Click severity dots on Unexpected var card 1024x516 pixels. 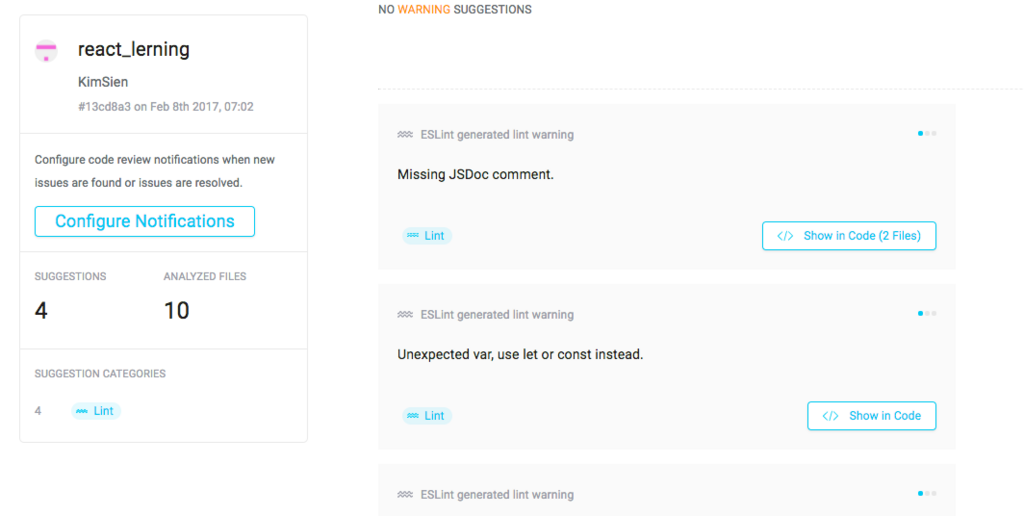(927, 314)
